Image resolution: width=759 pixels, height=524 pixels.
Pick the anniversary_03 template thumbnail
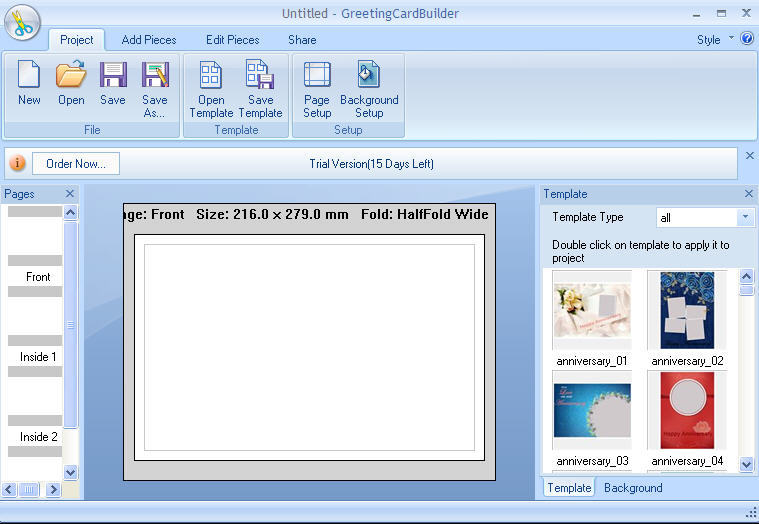pyautogui.click(x=592, y=410)
